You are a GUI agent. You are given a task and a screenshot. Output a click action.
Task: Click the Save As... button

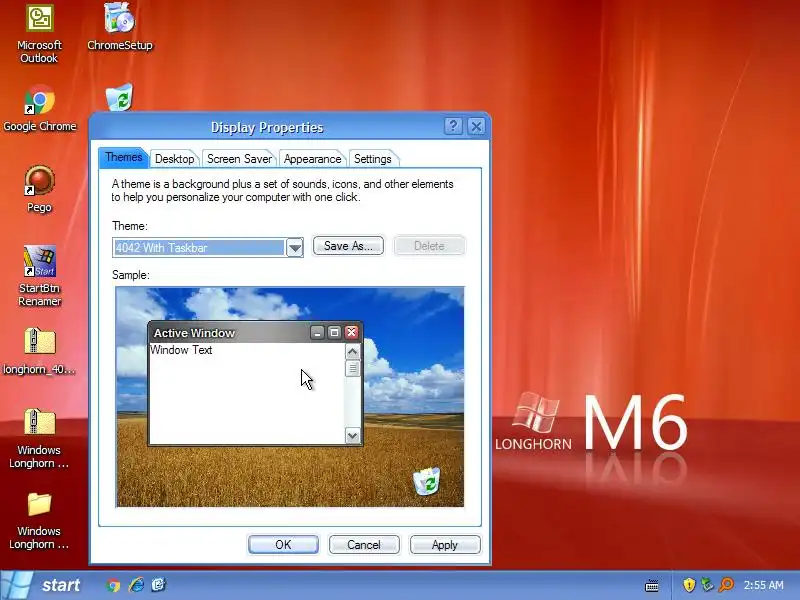pyautogui.click(x=348, y=246)
